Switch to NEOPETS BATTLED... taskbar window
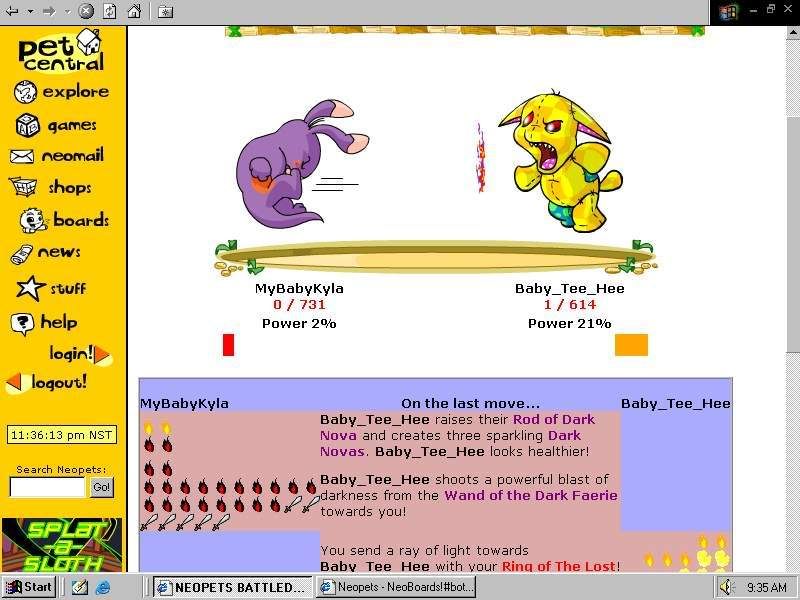Image resolution: width=800 pixels, height=600 pixels. 233,587
